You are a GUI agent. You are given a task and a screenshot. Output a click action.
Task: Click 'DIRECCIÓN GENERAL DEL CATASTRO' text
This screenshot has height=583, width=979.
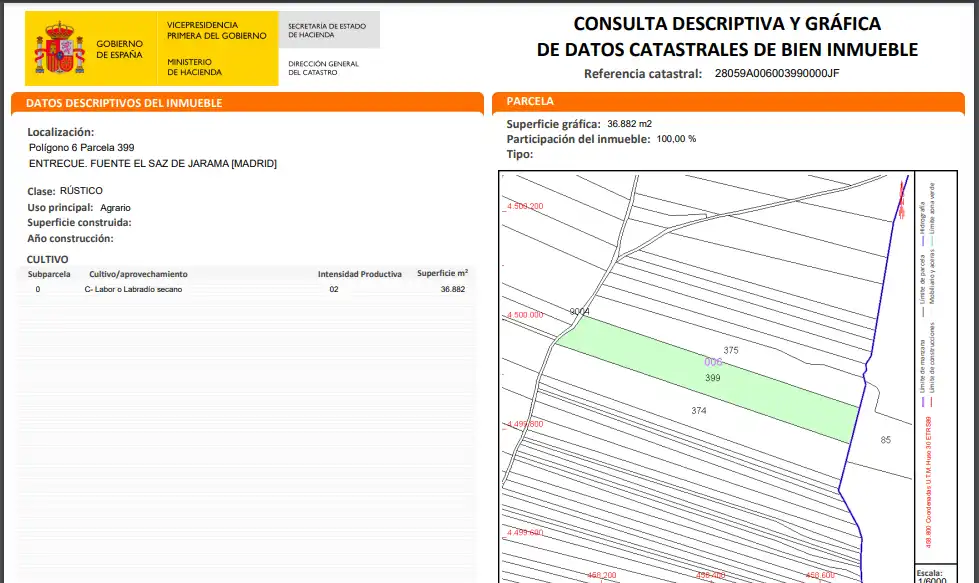323,68
